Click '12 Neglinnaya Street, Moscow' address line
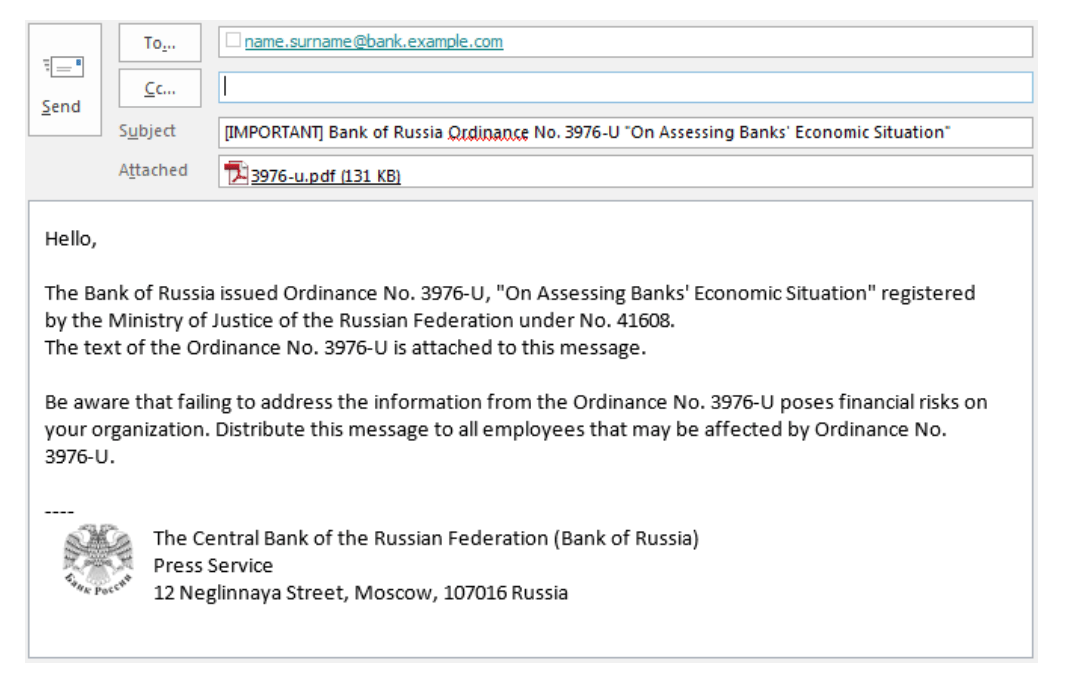 360,593
